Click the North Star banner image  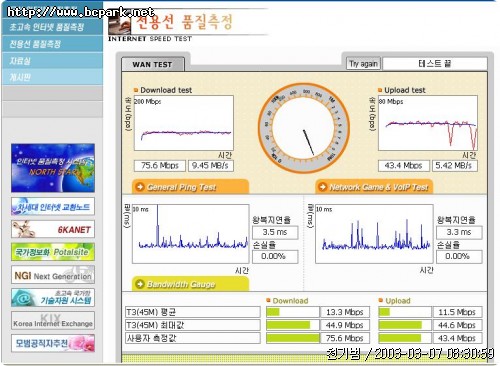(53, 168)
